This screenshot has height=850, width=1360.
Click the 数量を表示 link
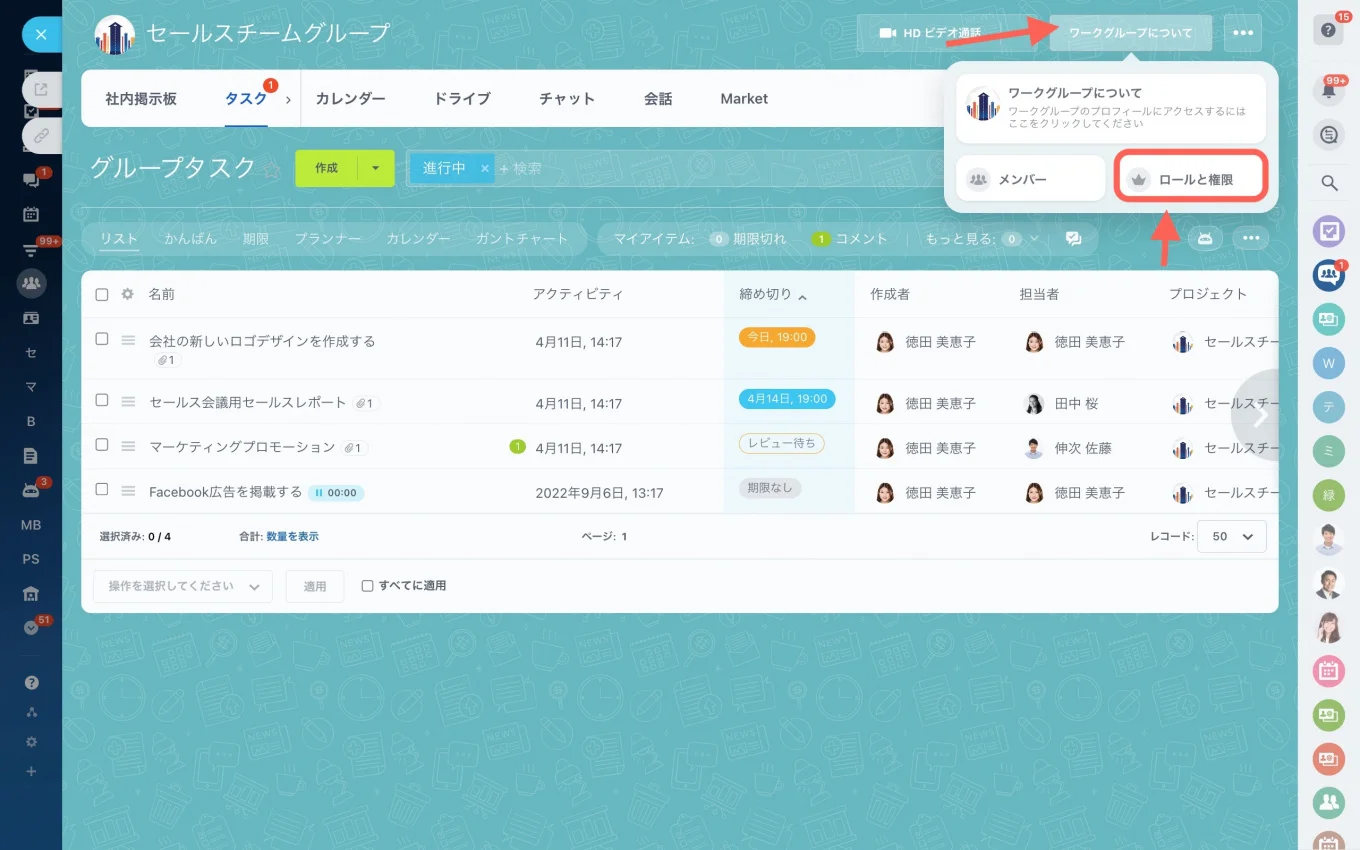click(x=292, y=537)
